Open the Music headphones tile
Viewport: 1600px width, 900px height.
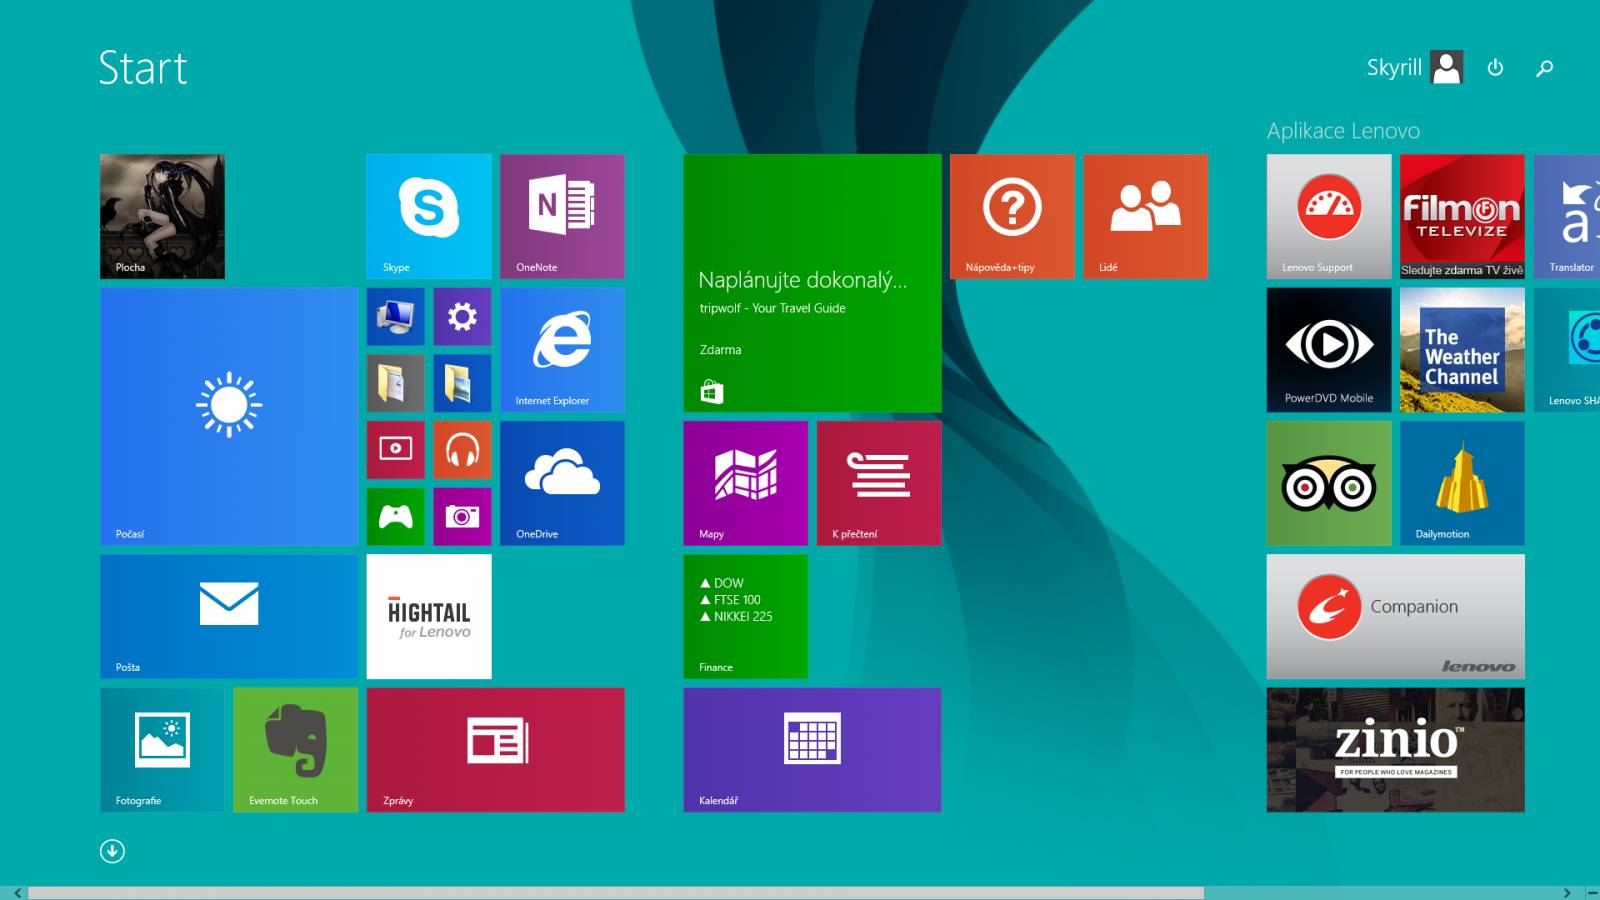coord(462,450)
